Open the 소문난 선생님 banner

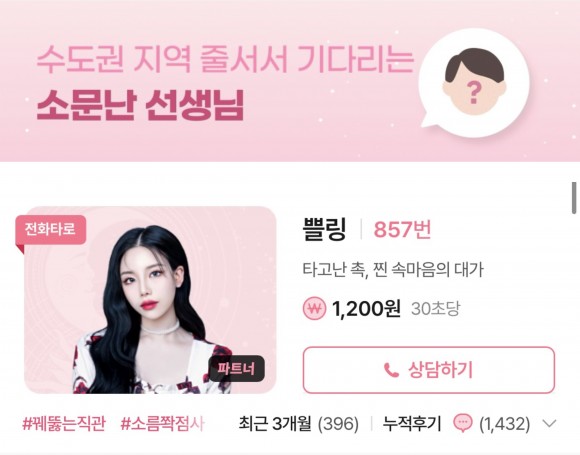coord(290,81)
